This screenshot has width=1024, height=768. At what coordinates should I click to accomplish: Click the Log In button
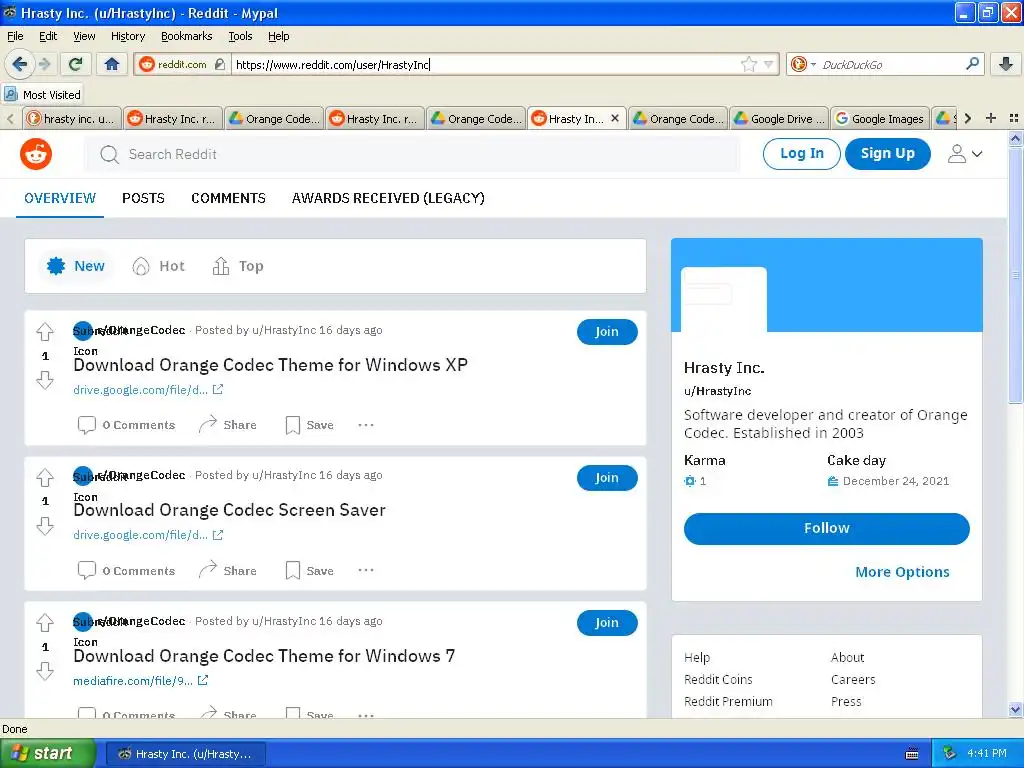point(801,153)
